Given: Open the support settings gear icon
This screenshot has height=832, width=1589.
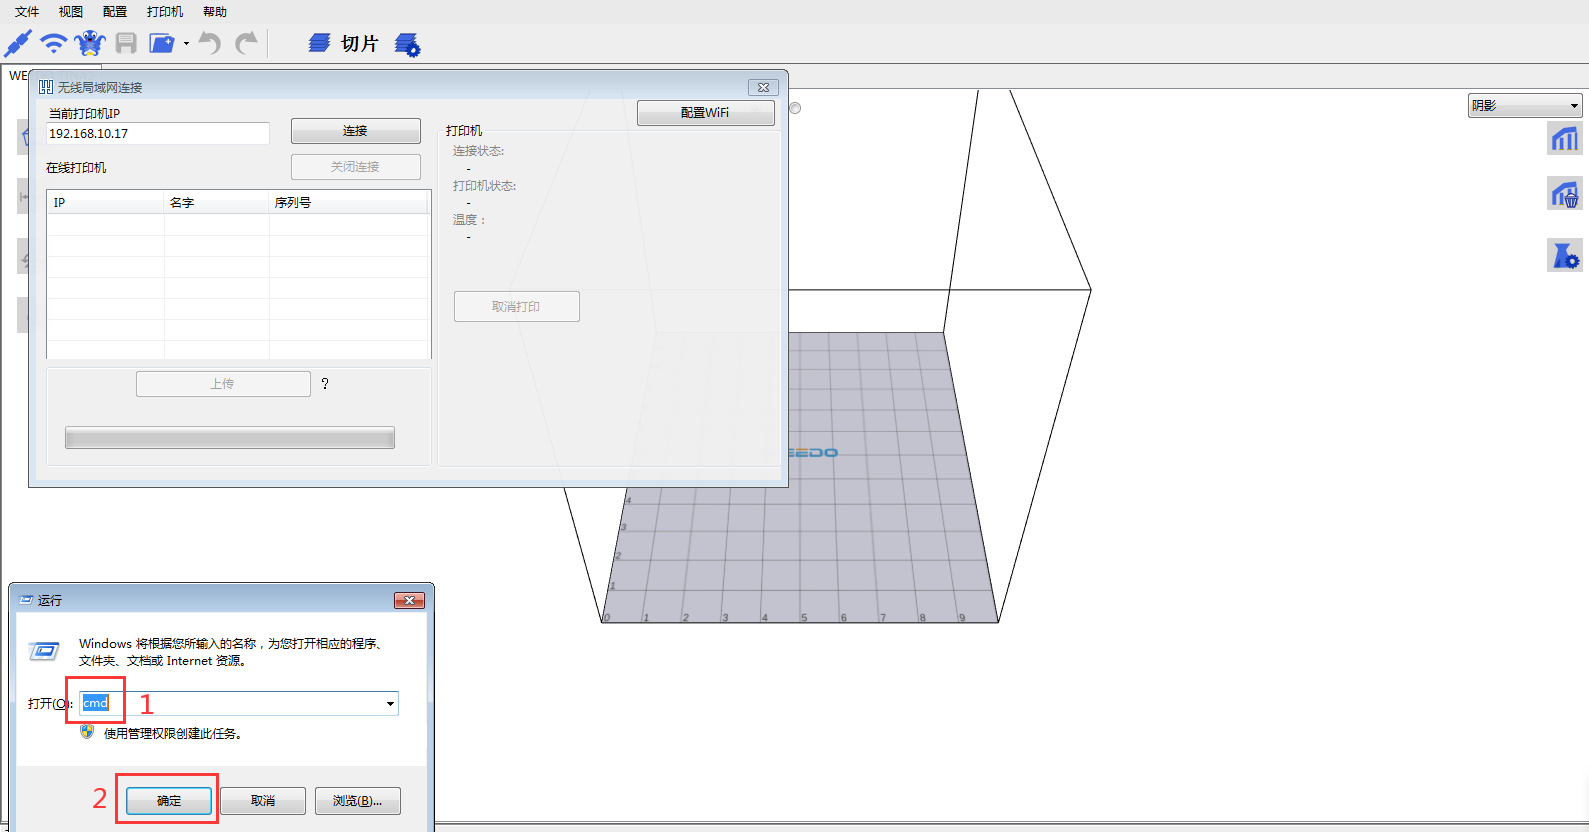Looking at the screenshot, I should coord(1564,255).
